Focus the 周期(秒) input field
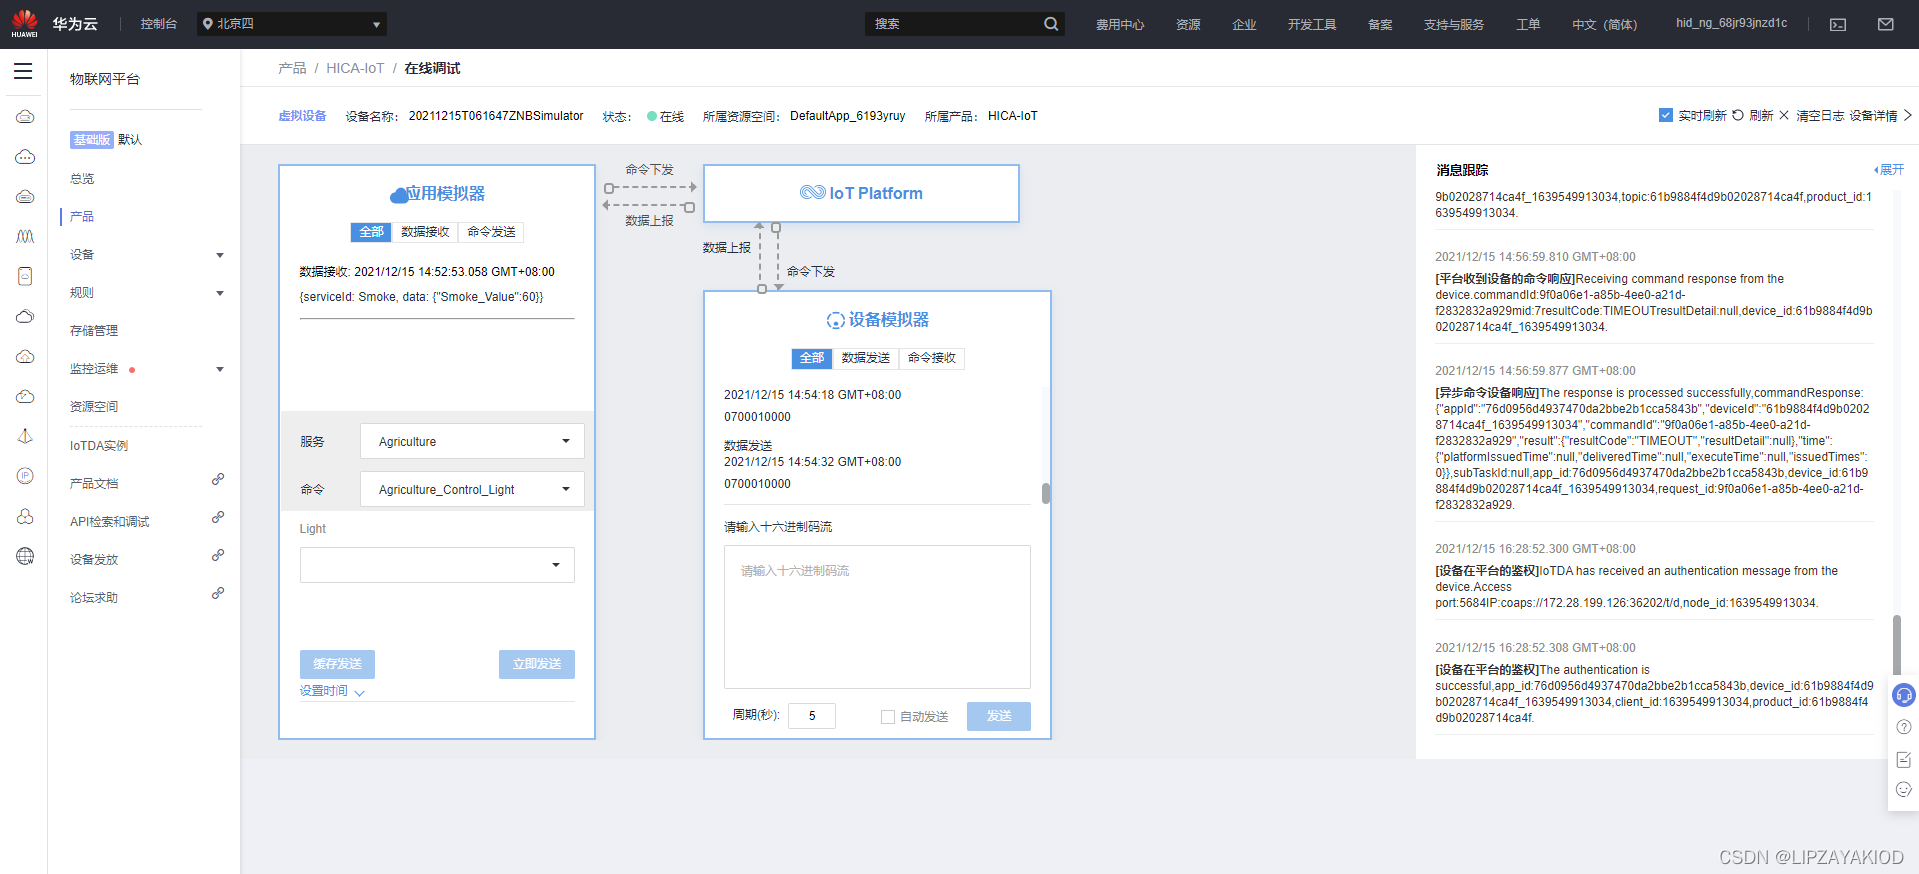Viewport: 1919px width, 874px height. click(x=812, y=716)
